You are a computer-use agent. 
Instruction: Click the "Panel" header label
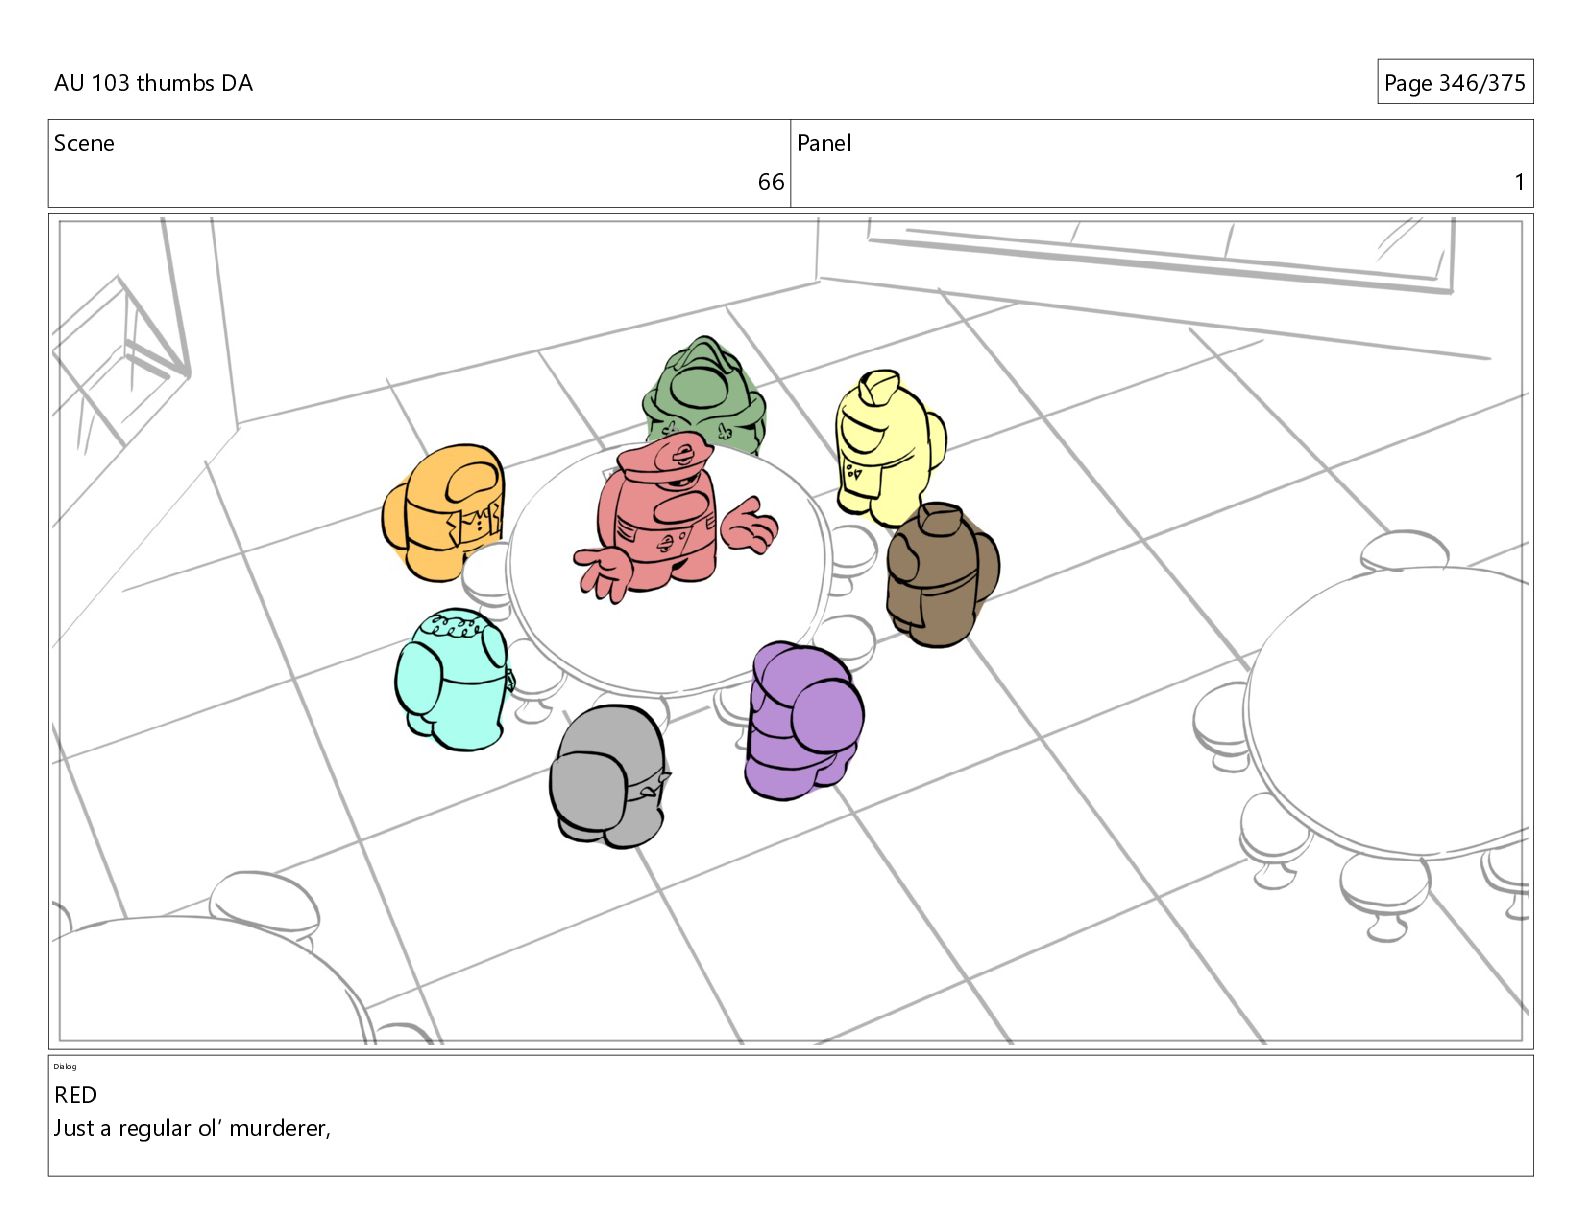(824, 143)
